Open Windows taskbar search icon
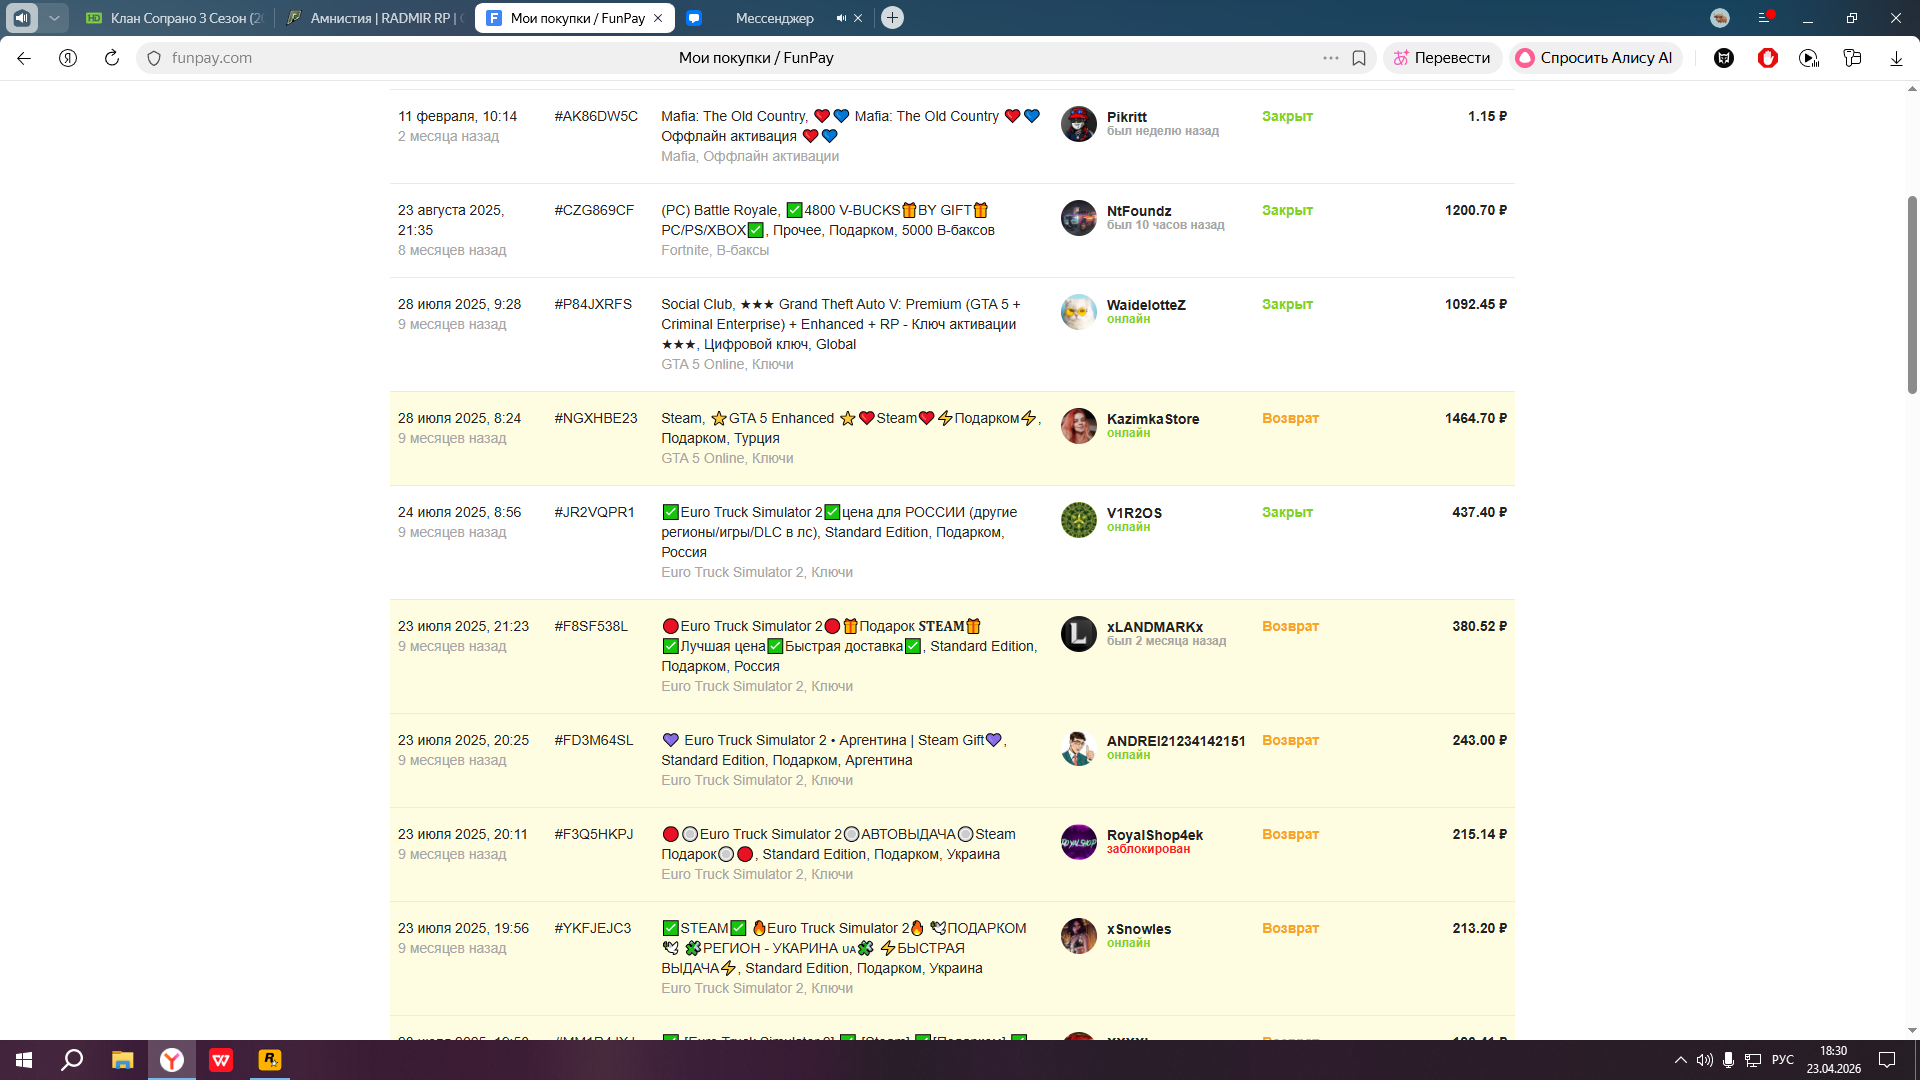Image resolution: width=1920 pixels, height=1080 pixels. click(x=72, y=1060)
